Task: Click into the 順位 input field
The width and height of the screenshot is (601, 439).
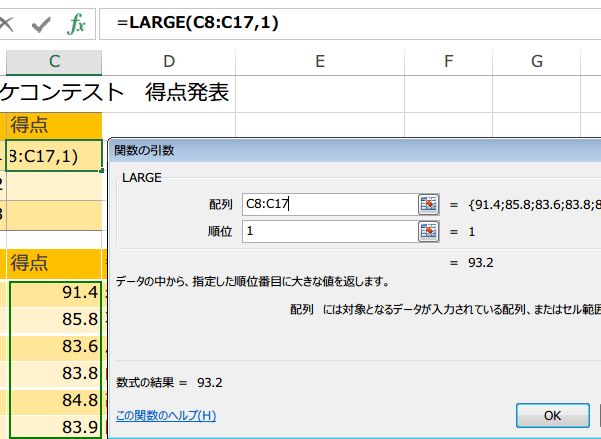Action: (330, 232)
